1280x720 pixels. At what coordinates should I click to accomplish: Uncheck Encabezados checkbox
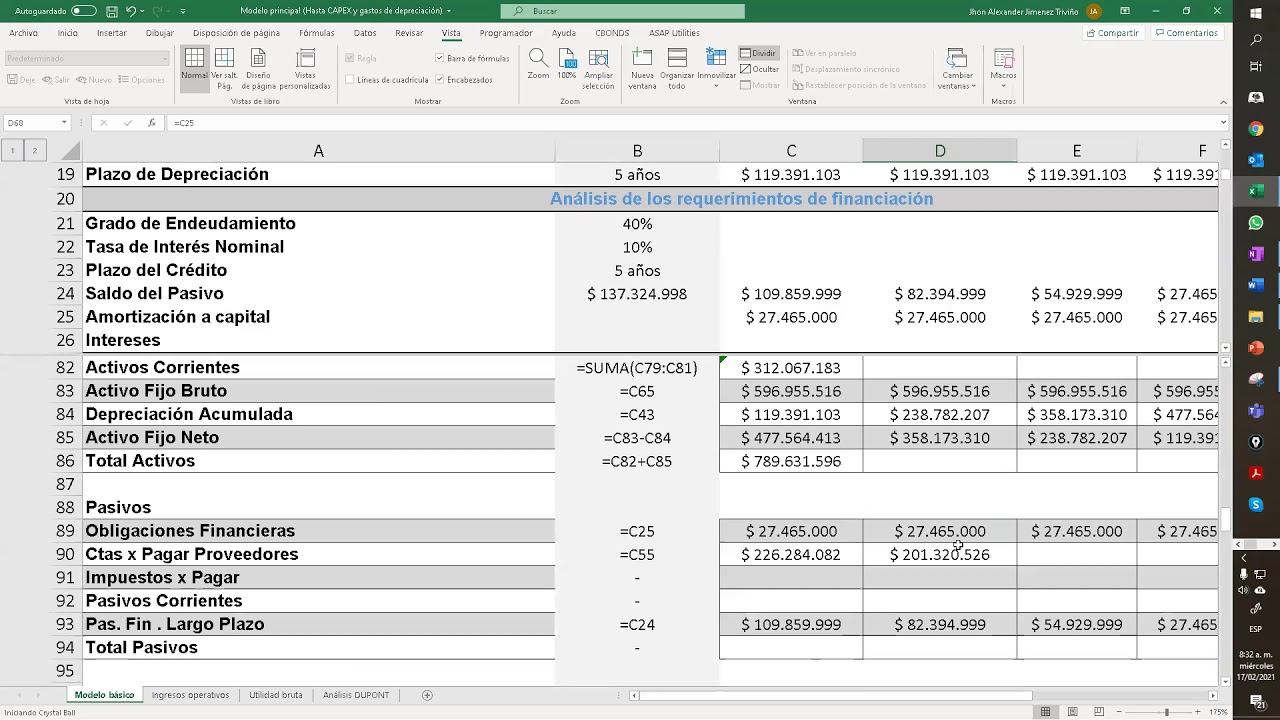440,79
